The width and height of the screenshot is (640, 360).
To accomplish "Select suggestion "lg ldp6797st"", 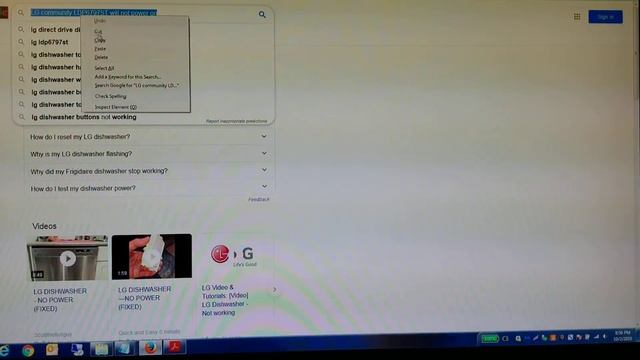I will (50, 42).
